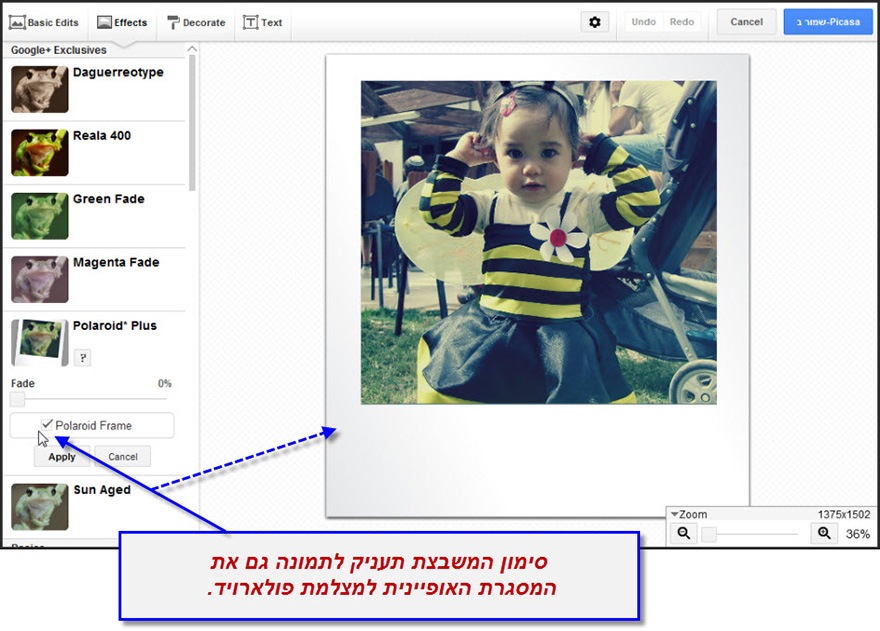The width and height of the screenshot is (880, 631).
Task: Open the settings gear menu
Action: coord(595,21)
